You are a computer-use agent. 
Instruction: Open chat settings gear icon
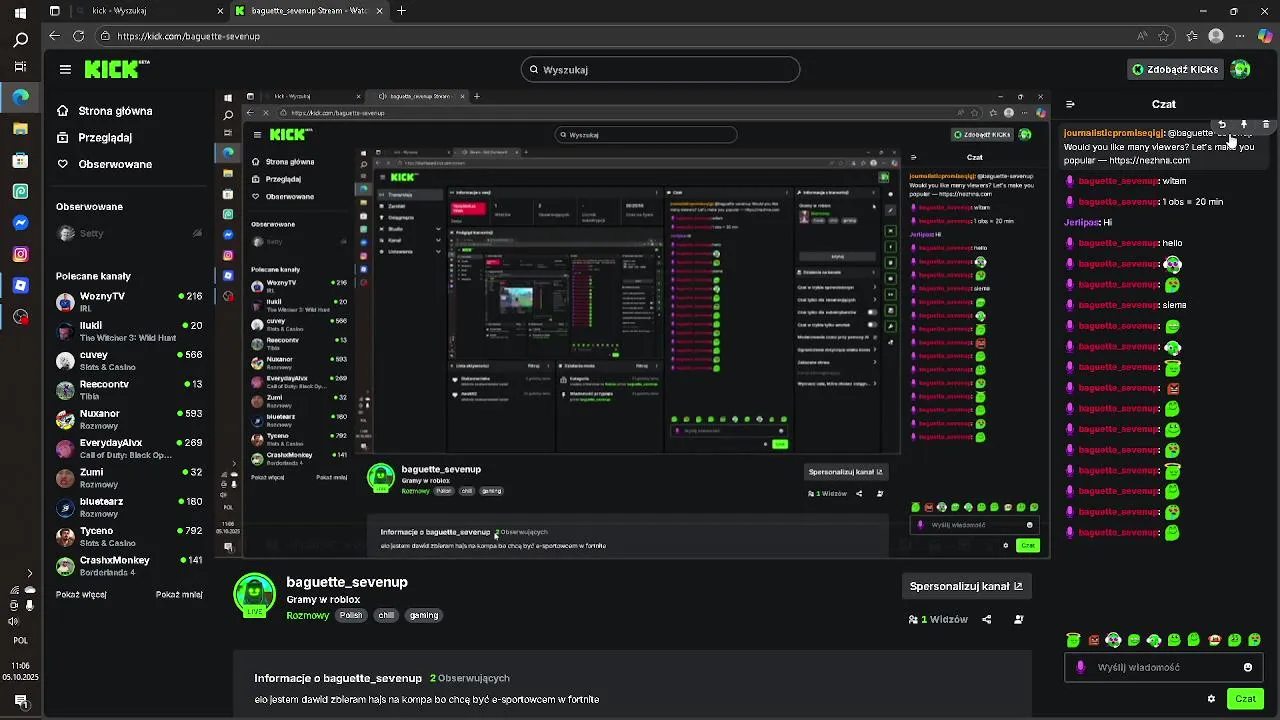pyautogui.click(x=1211, y=699)
